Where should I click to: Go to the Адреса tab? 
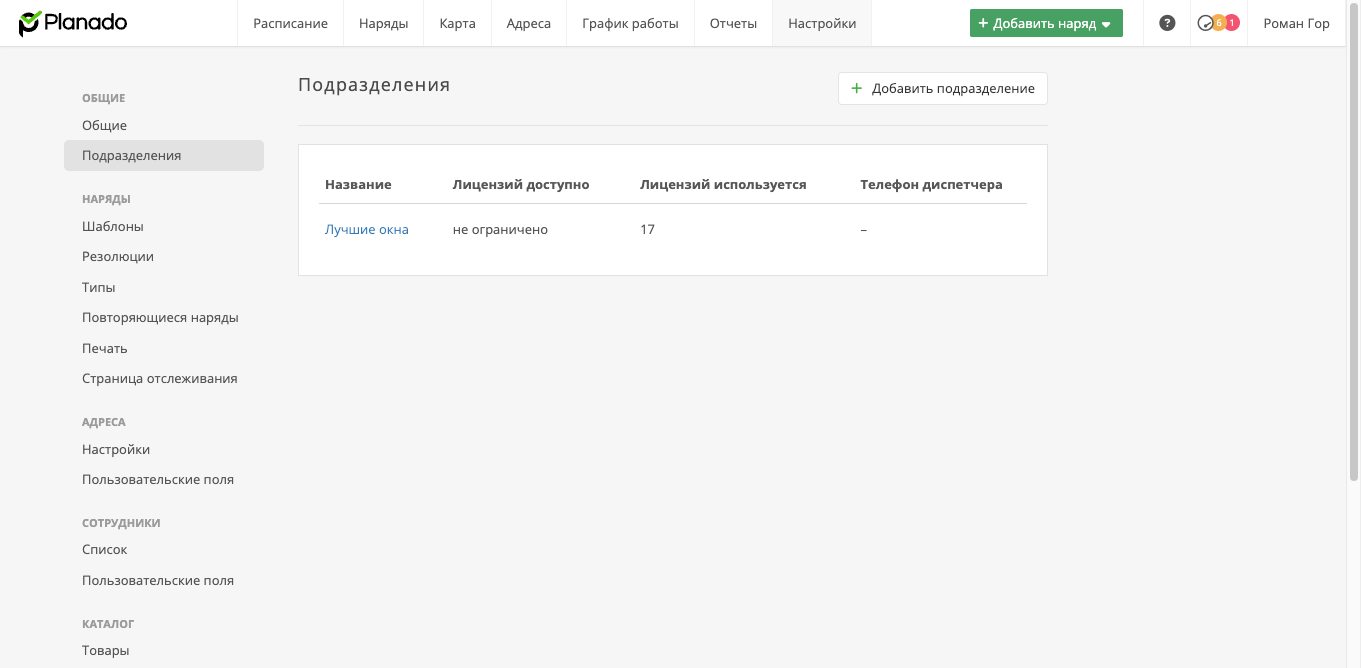[x=529, y=23]
